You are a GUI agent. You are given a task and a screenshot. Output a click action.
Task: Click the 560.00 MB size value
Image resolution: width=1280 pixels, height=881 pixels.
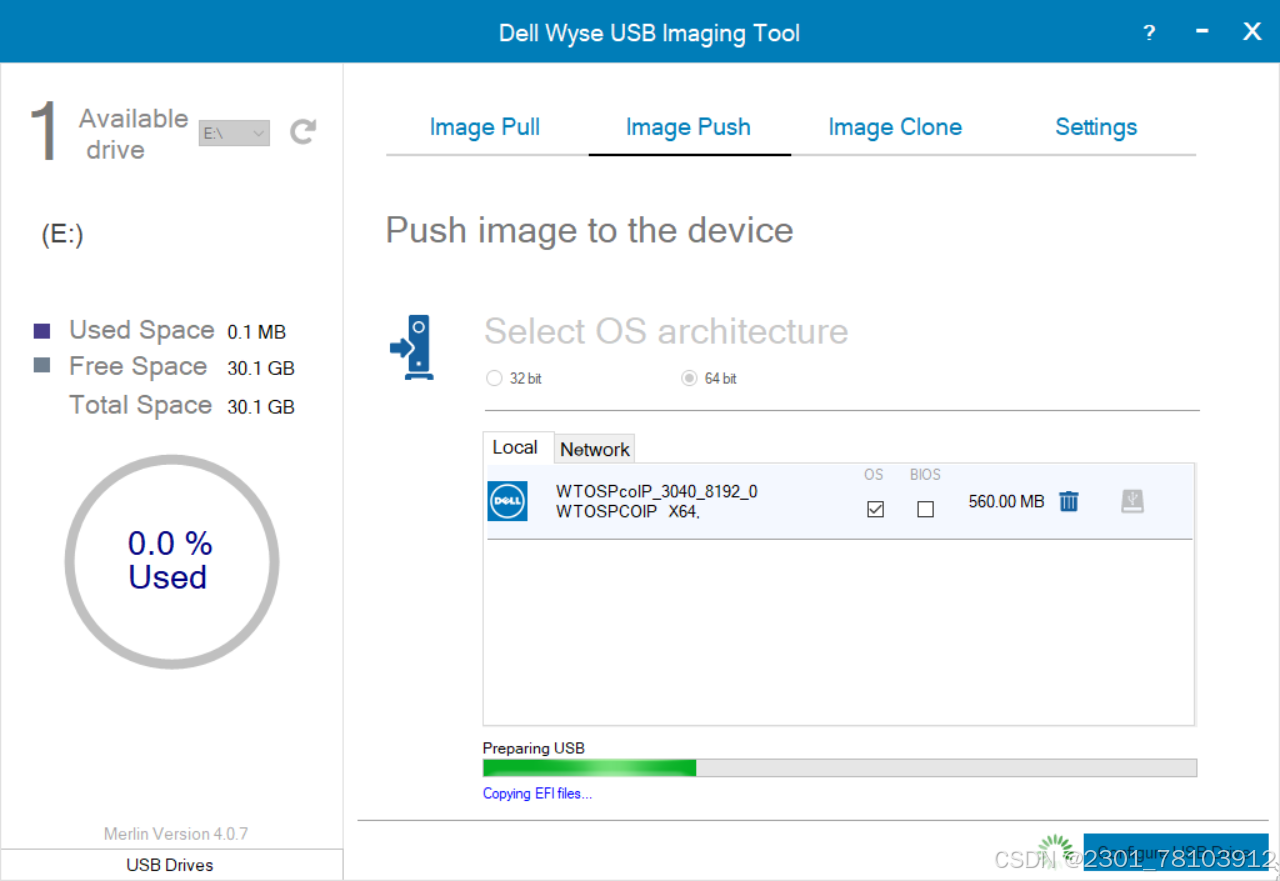pos(1006,501)
